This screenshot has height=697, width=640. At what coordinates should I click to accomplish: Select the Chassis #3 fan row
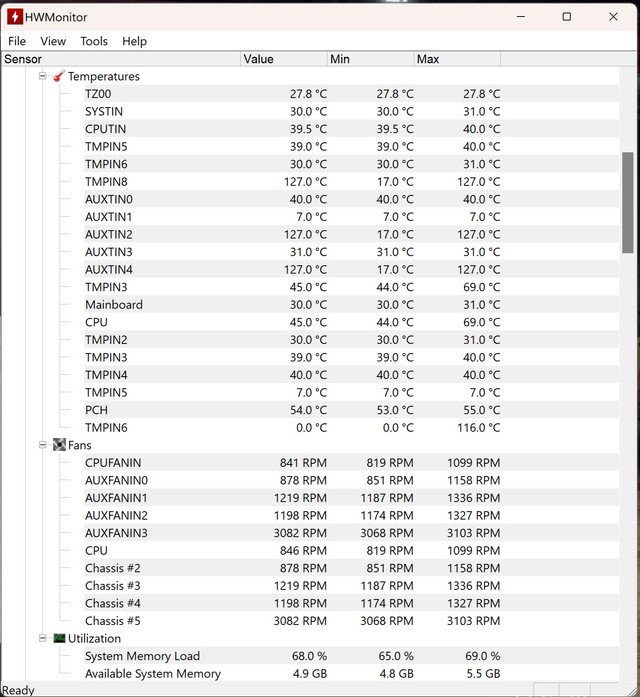click(351, 585)
